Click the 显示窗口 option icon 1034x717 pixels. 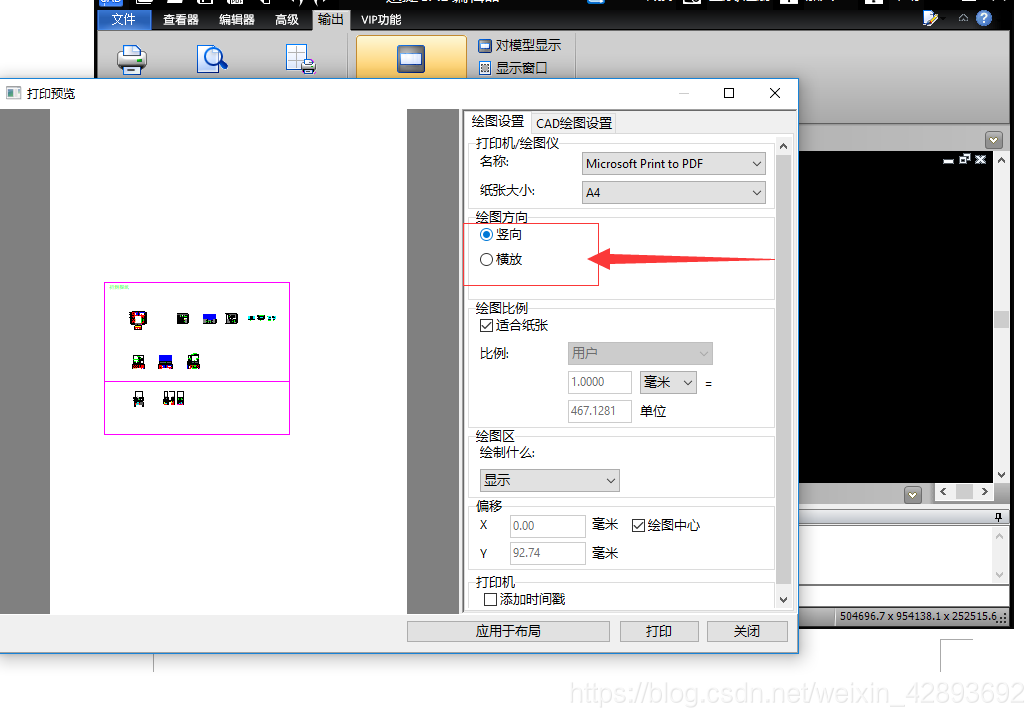(485, 68)
